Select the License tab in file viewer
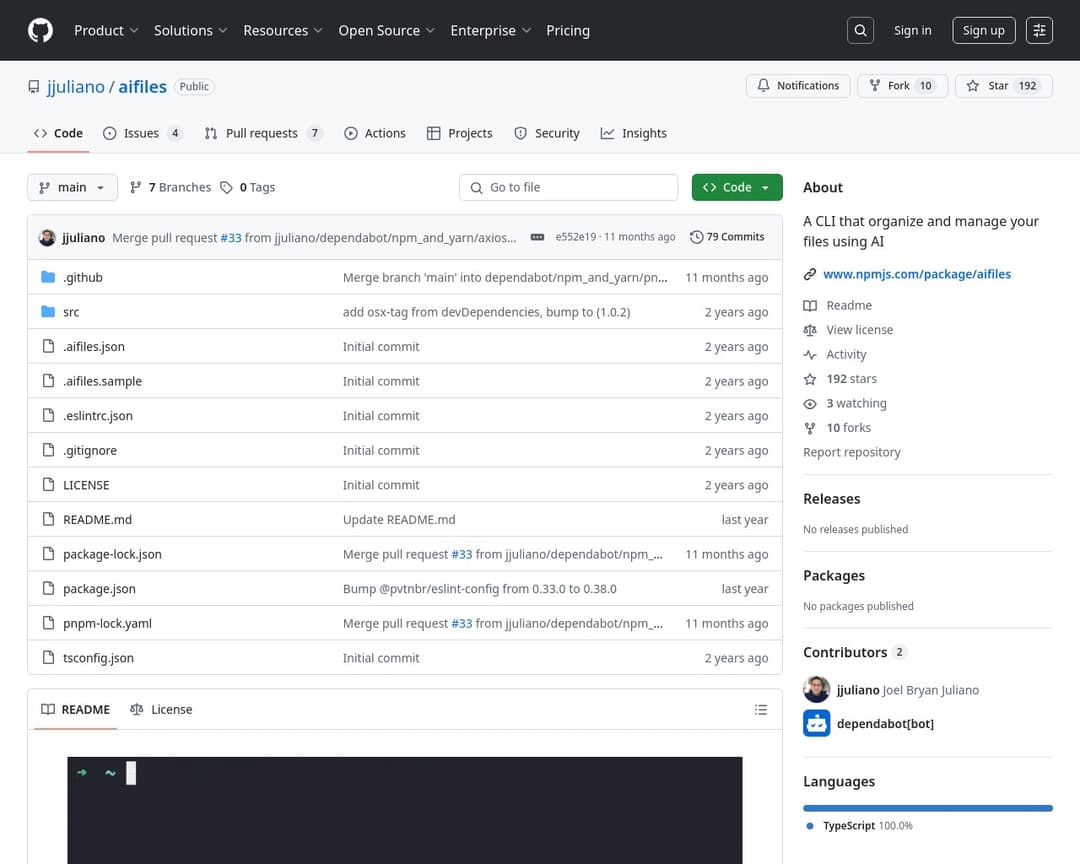1080x864 pixels. coord(161,710)
